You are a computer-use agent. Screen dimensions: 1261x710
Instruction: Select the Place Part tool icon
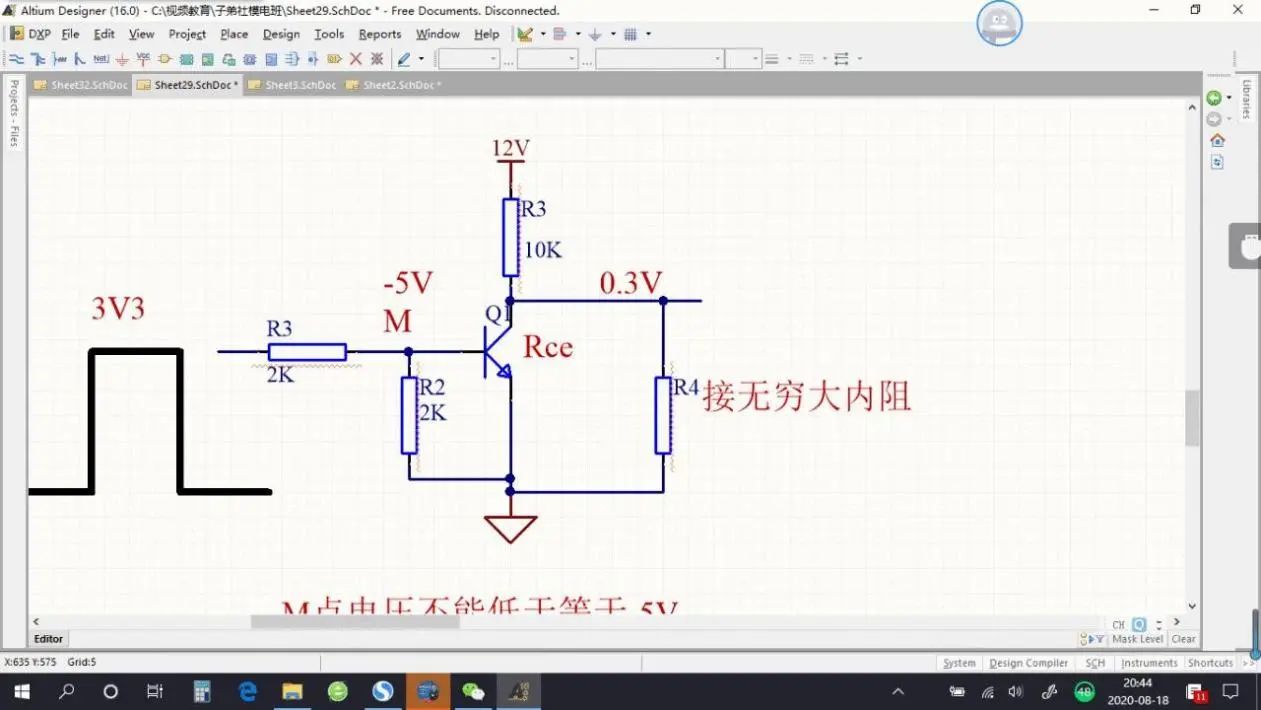pos(165,59)
